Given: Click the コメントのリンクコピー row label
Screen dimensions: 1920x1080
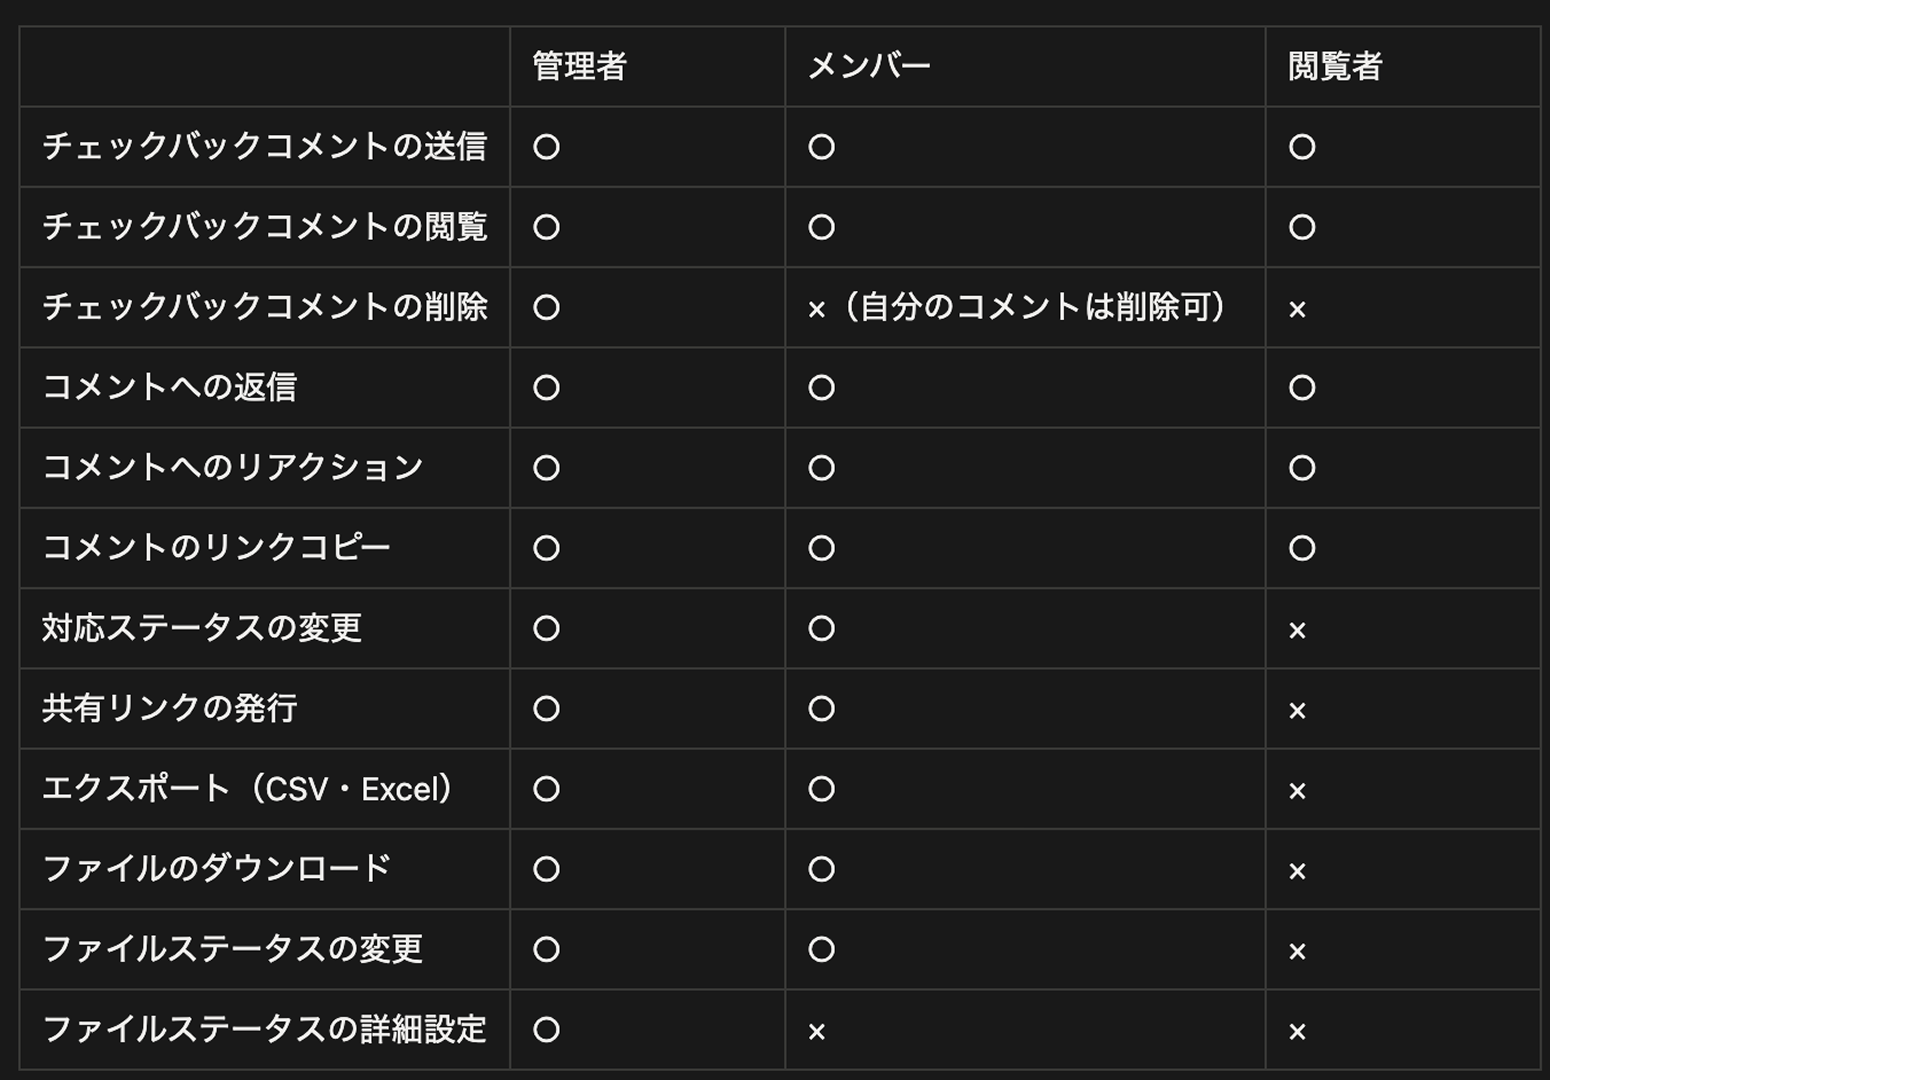Looking at the screenshot, I should click(x=216, y=548).
